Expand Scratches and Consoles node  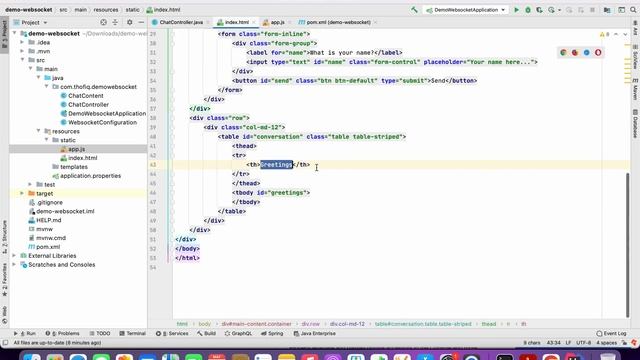(x=15, y=265)
